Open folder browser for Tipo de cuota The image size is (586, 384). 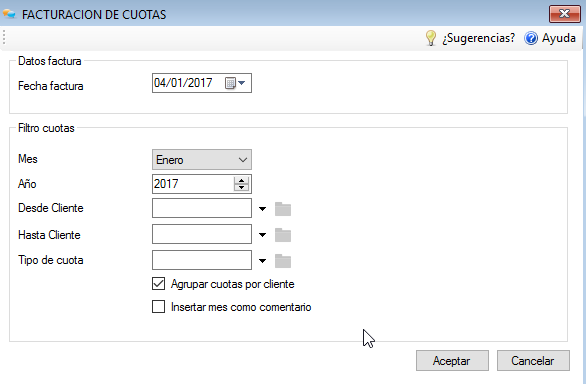[283, 261]
